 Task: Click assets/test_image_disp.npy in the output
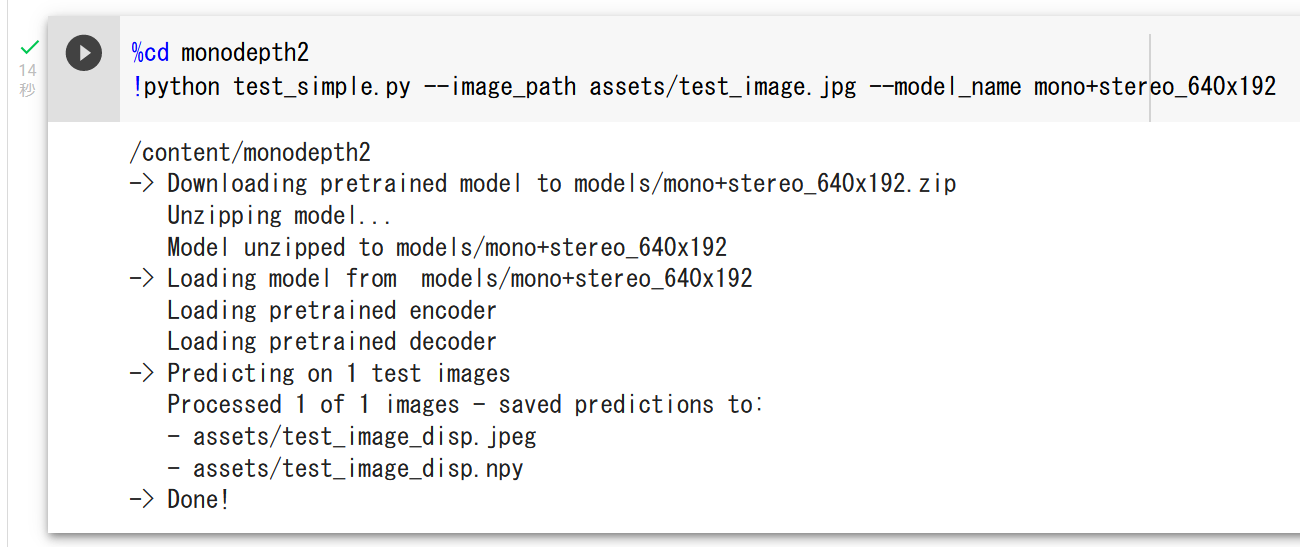coord(358,469)
